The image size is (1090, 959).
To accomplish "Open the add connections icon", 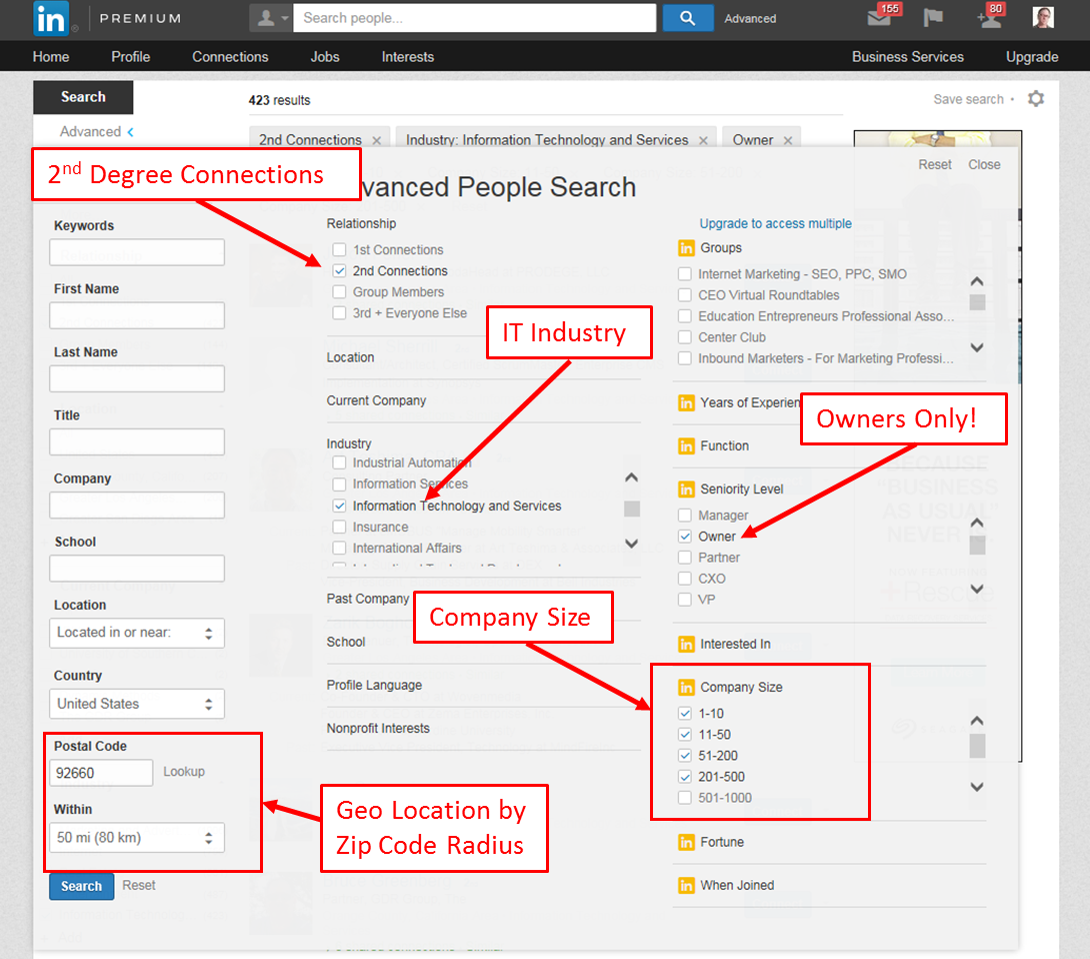I will click(989, 18).
